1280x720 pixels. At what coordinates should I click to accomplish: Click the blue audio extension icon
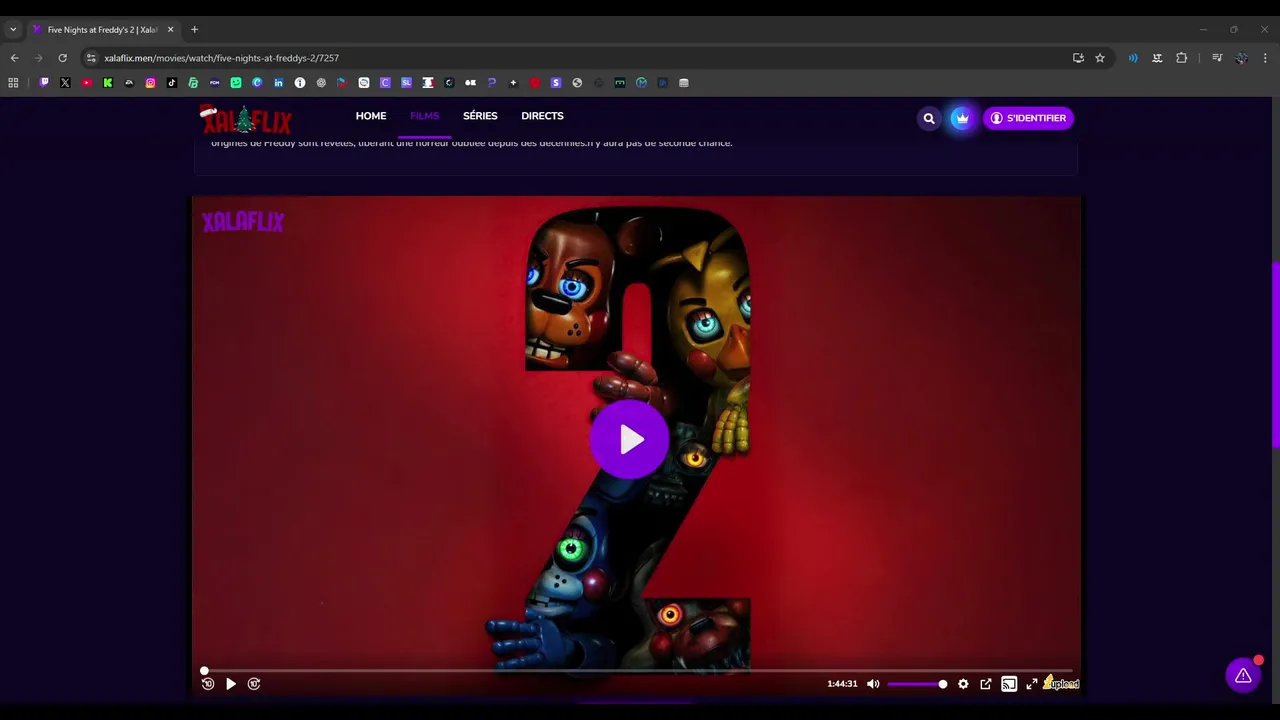click(x=1133, y=58)
